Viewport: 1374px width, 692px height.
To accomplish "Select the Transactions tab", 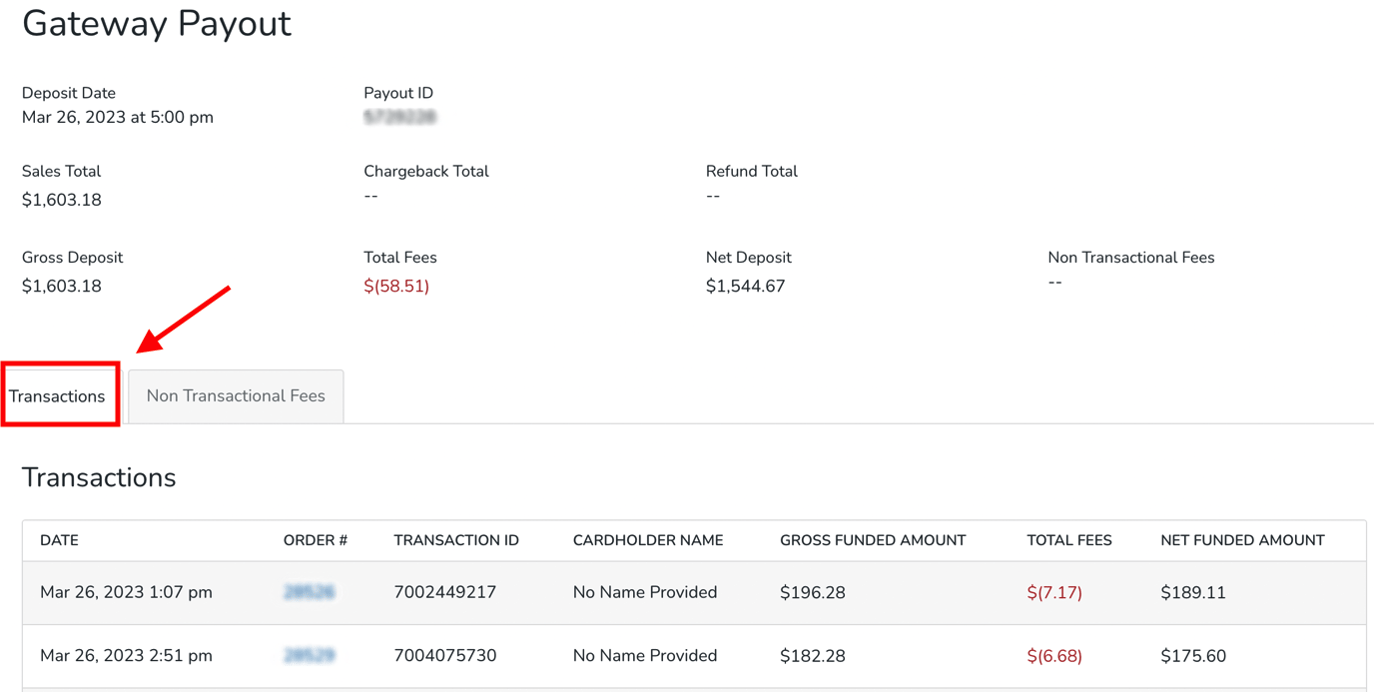I will coord(57,396).
